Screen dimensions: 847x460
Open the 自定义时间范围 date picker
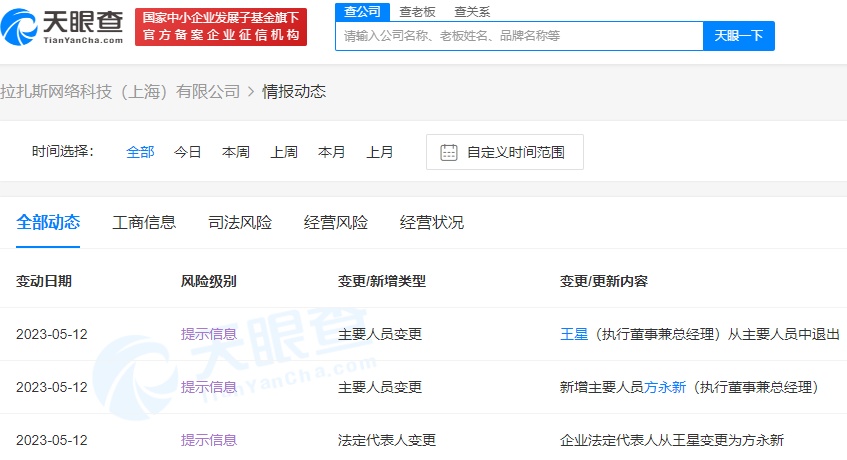pos(505,152)
